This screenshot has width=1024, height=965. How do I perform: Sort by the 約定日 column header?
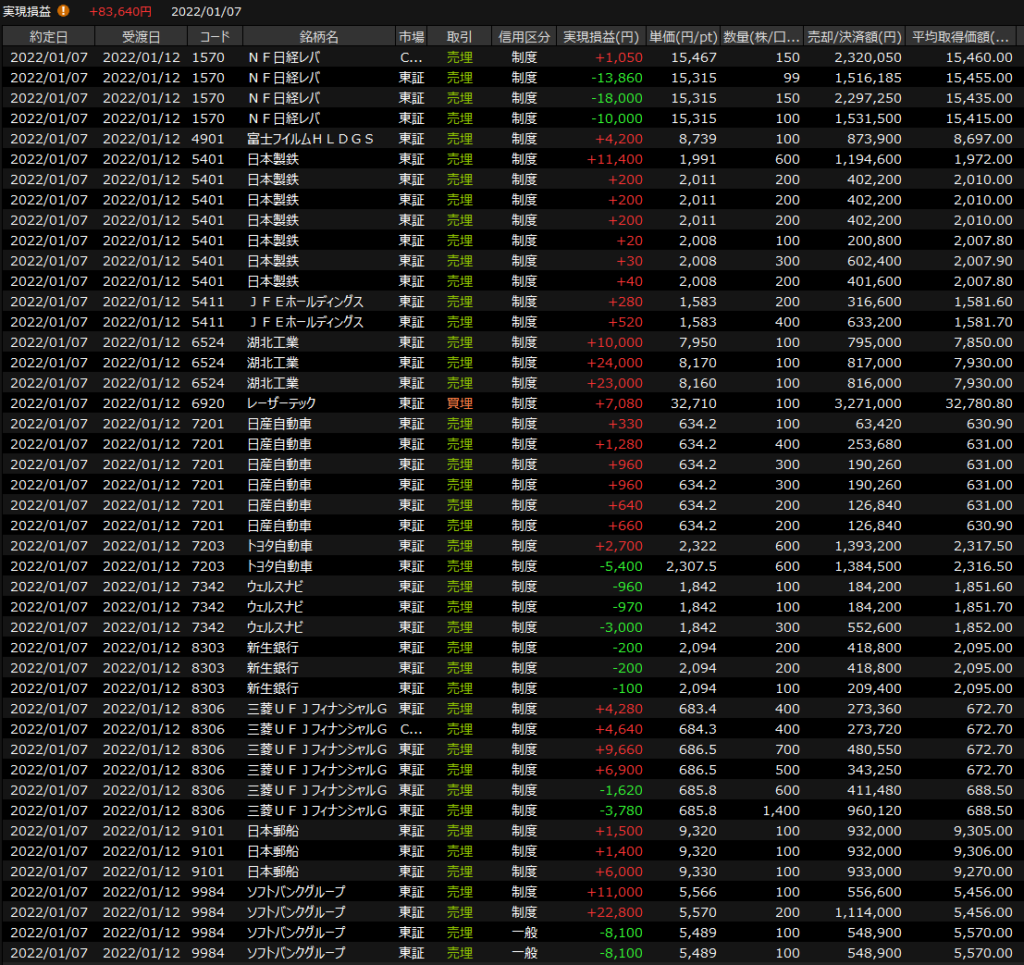coord(48,37)
